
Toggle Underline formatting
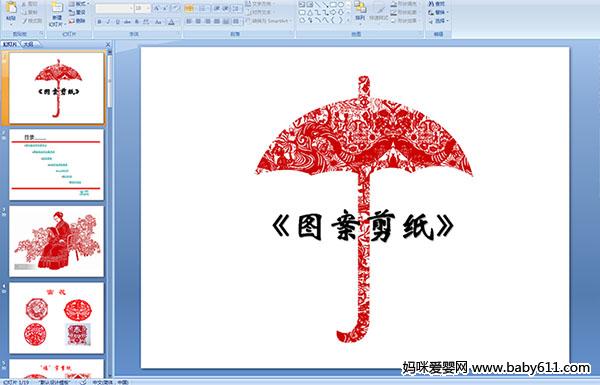(x=117, y=22)
